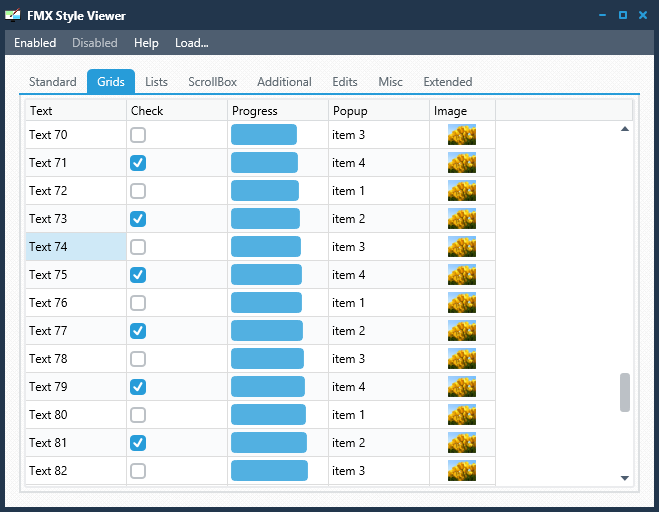Click the flower image in Text 78 row
Viewport: 659px width, 512px height.
pos(462,359)
